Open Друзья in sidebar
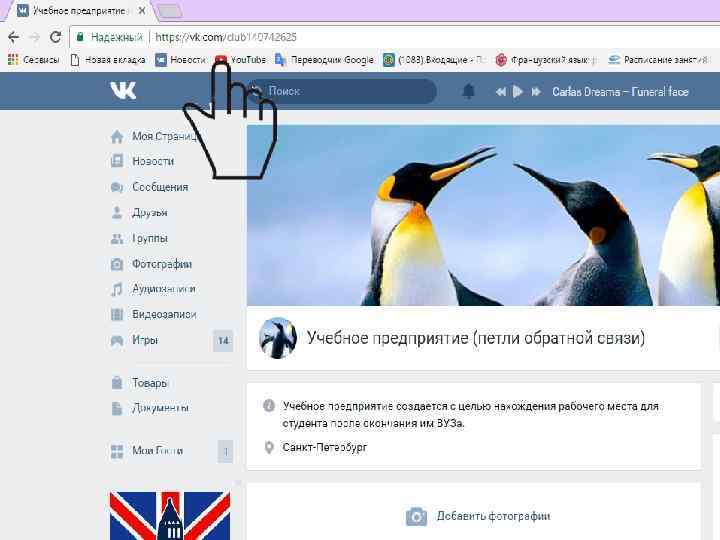The height and width of the screenshot is (540, 720). [150, 213]
